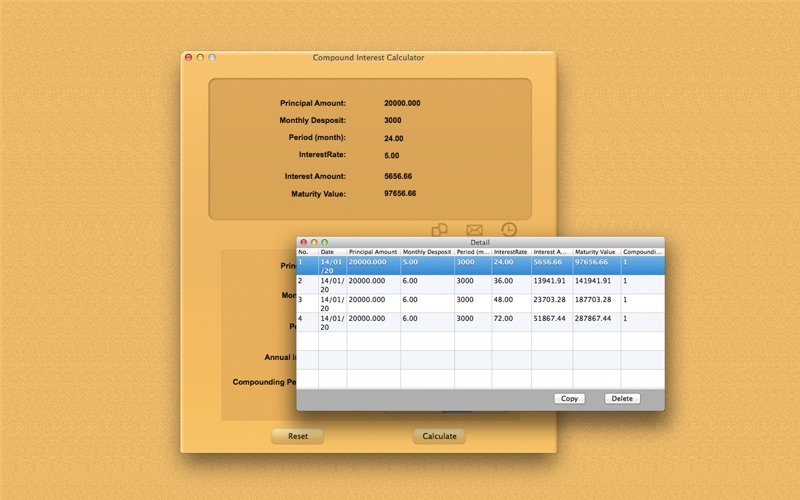Click interest amount 51867.44 cell
The image size is (800, 500).
552,322
